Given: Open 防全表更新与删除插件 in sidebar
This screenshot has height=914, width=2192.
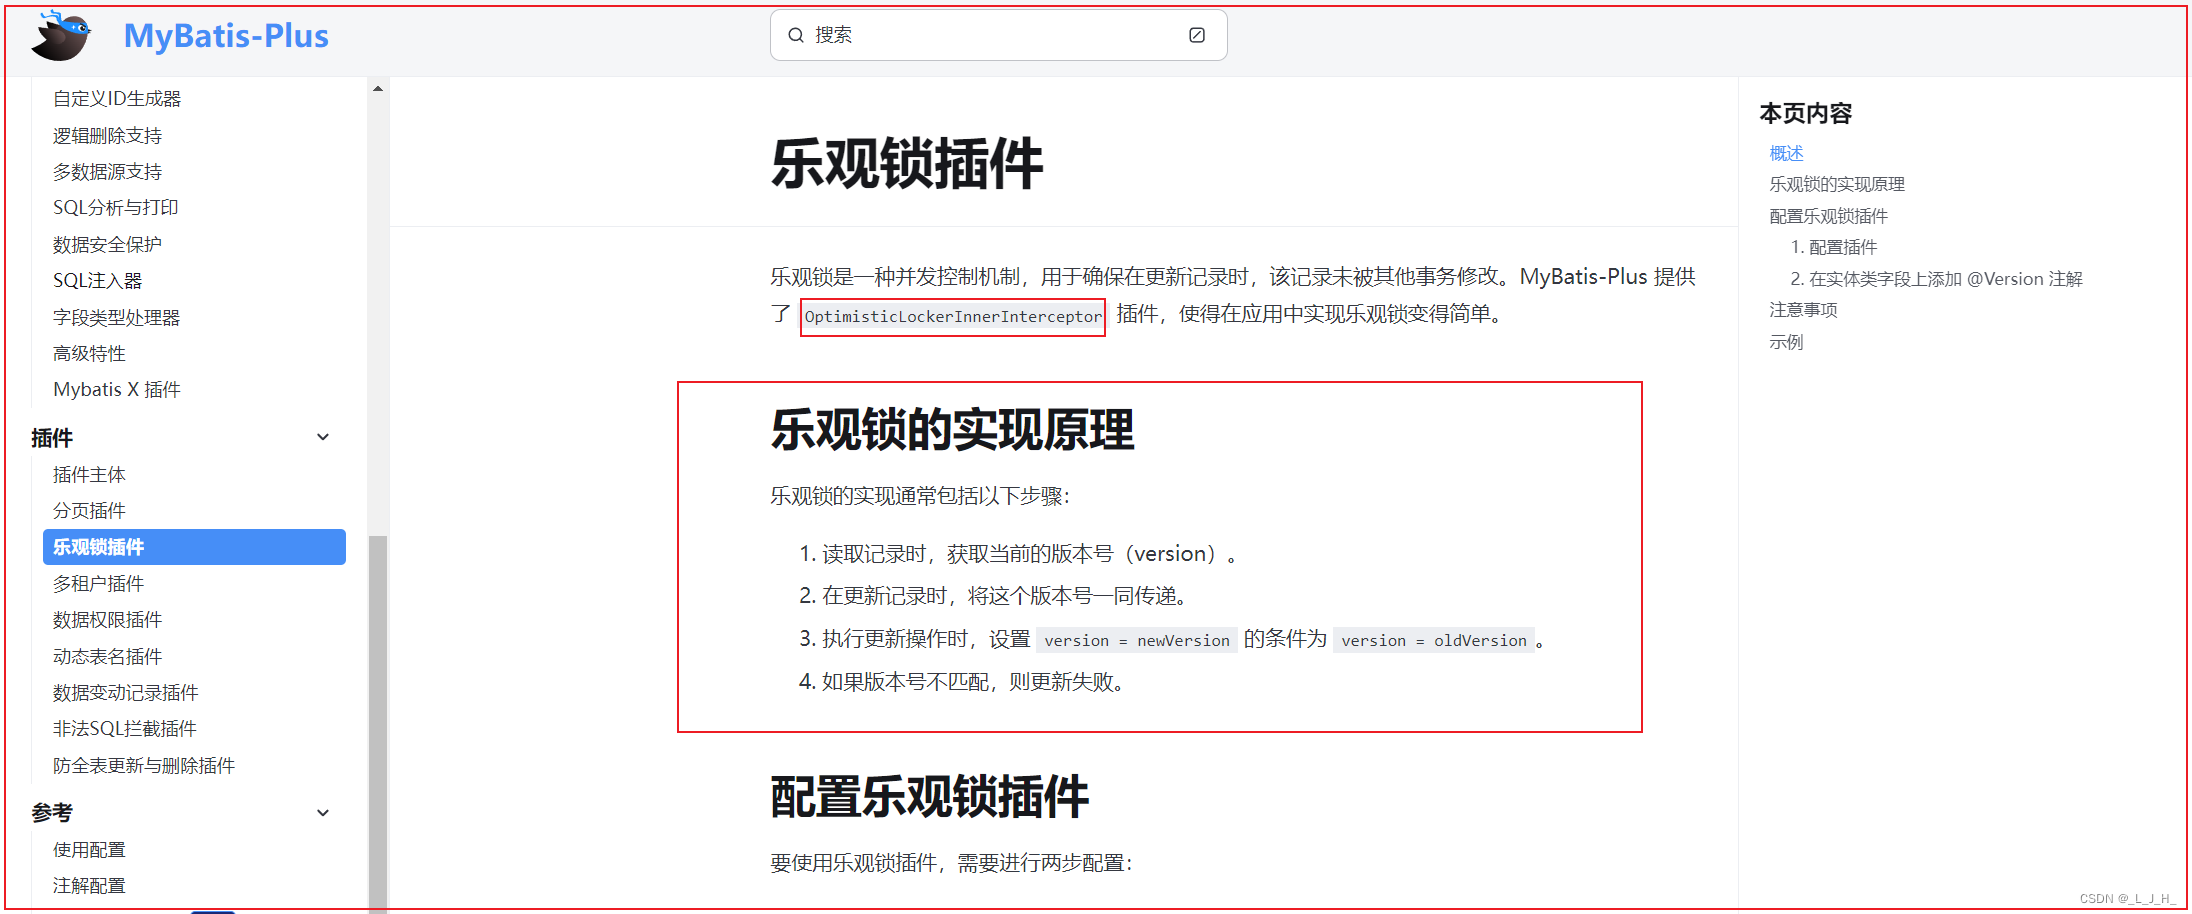Looking at the screenshot, I should [143, 766].
